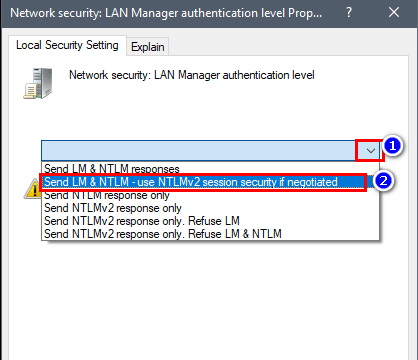Close the LAN Manager properties dialog
The width and height of the screenshot is (418, 360).
coord(394,13)
